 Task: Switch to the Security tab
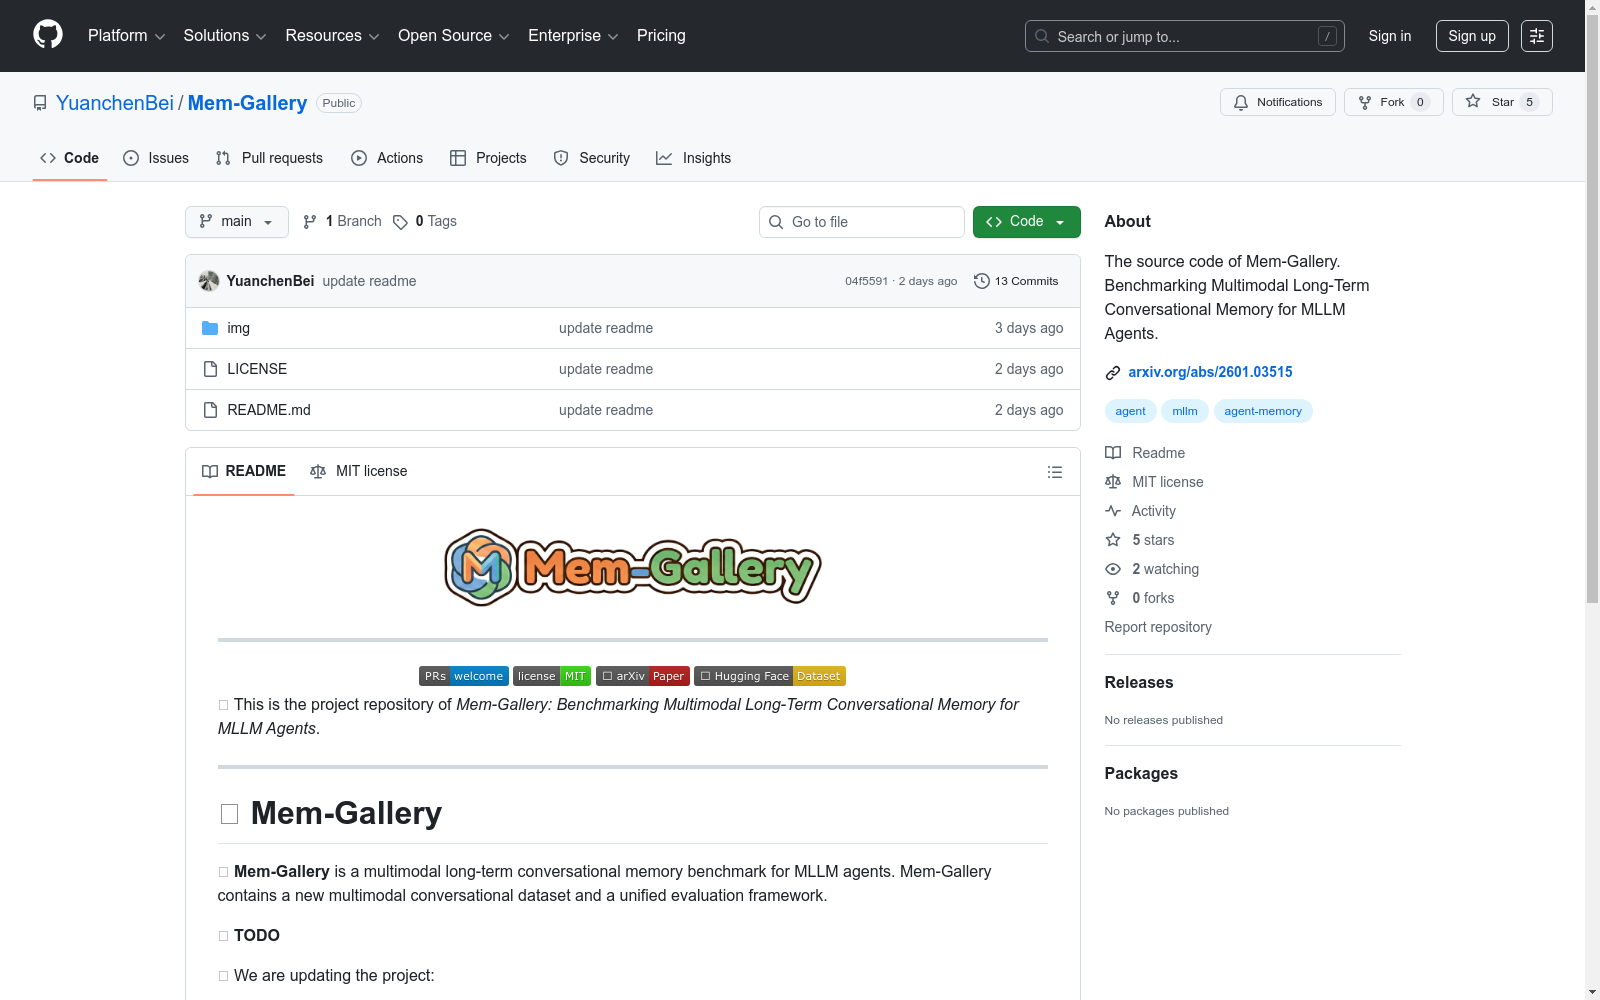click(592, 158)
